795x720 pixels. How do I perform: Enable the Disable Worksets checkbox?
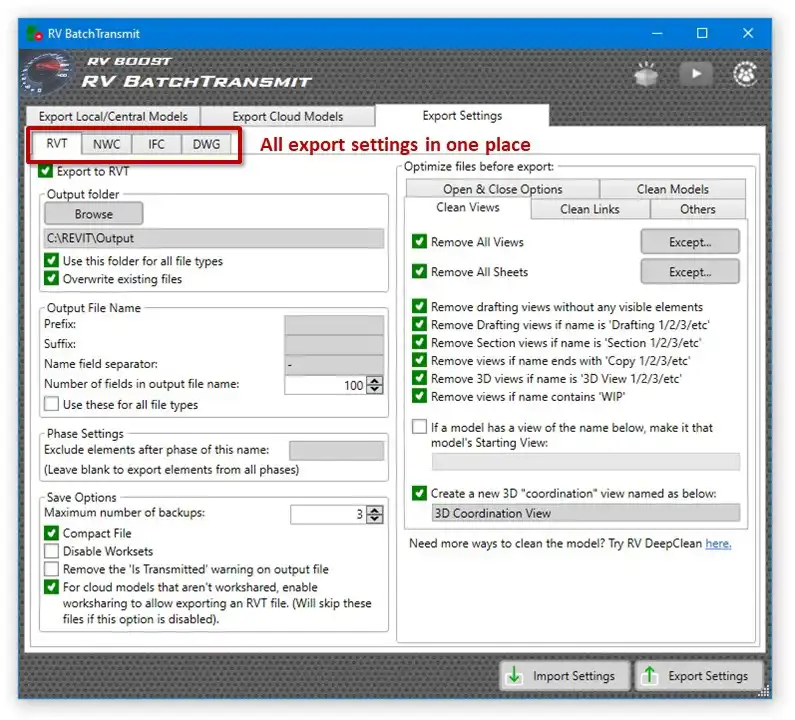51,551
